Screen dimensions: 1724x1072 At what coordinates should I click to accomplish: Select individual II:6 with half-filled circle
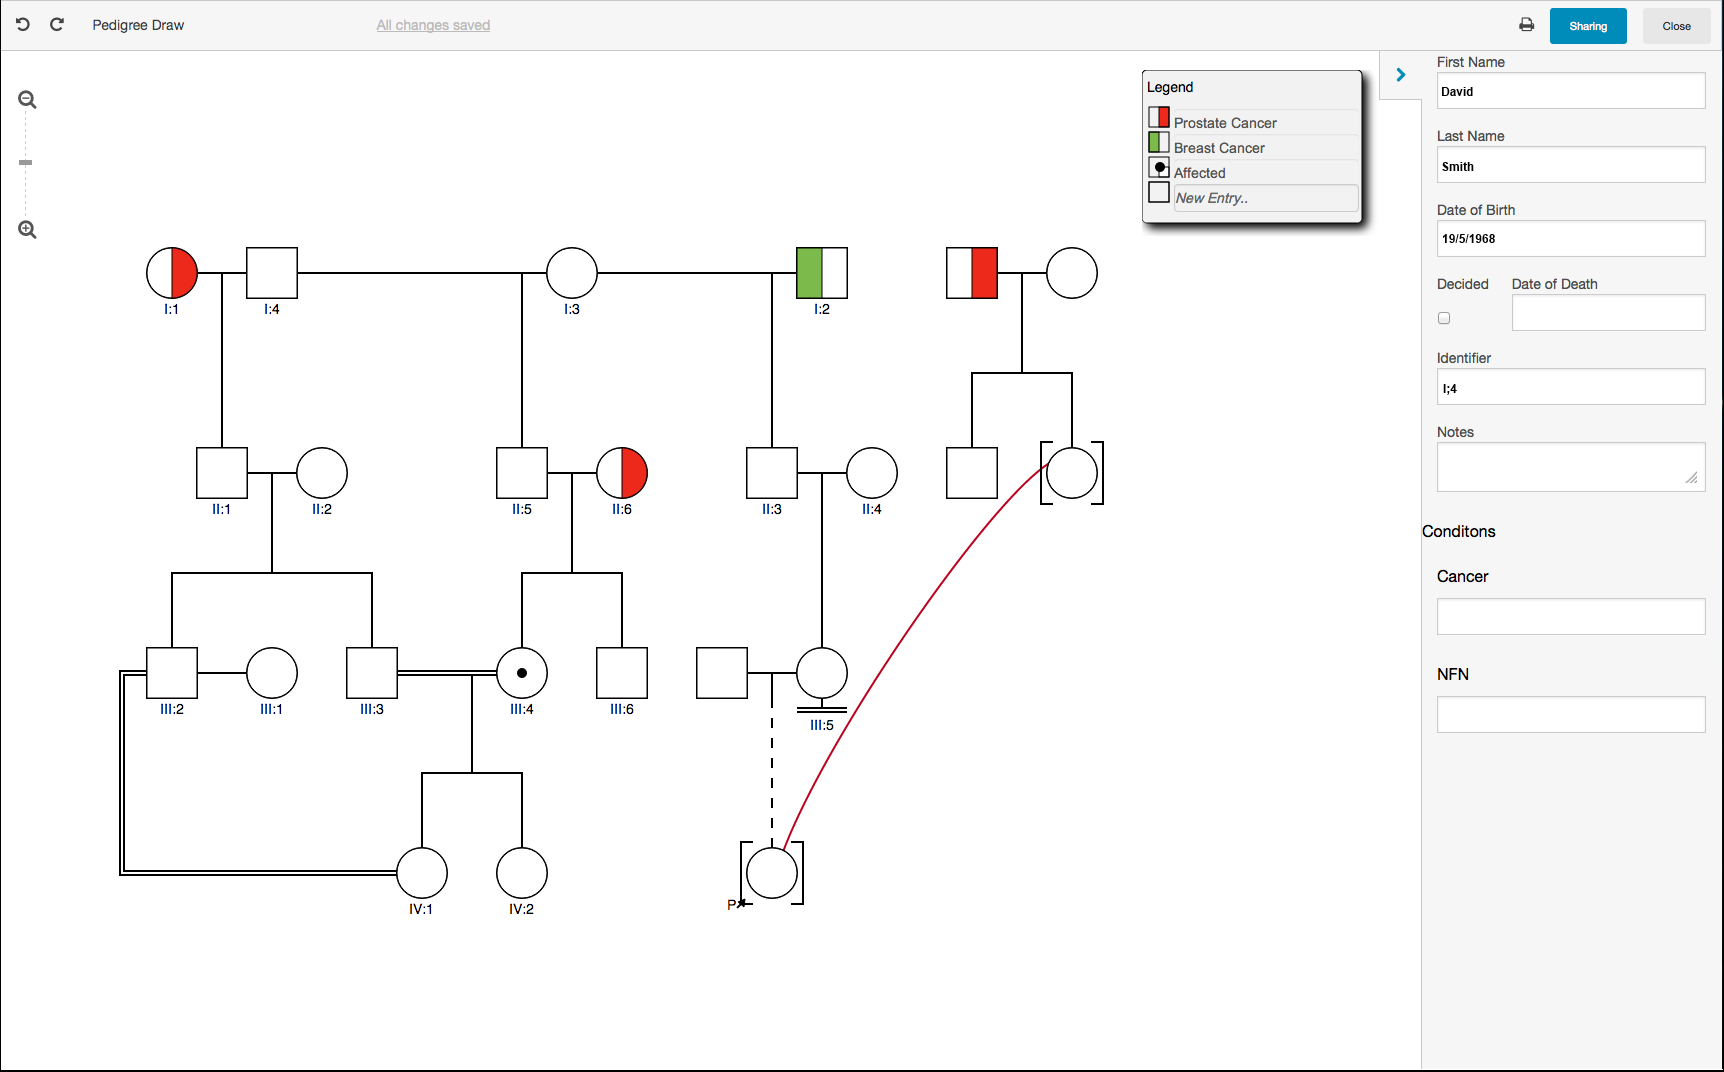click(x=621, y=474)
